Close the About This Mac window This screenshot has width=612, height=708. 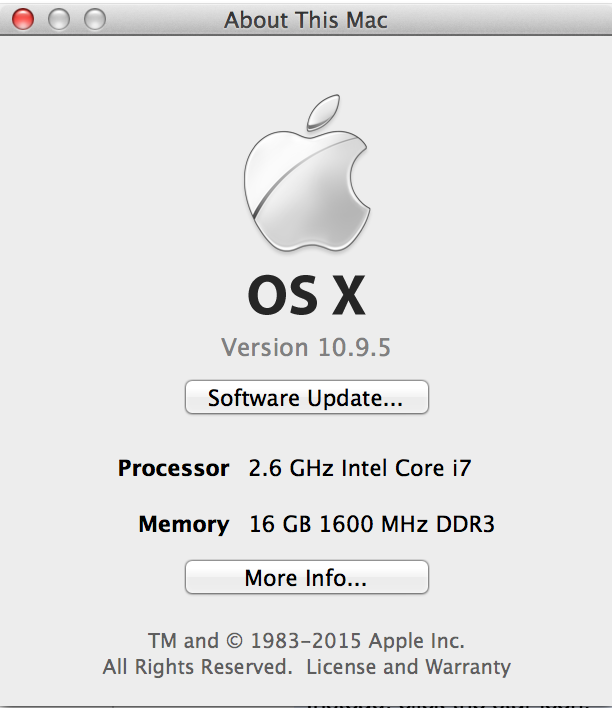23,19
